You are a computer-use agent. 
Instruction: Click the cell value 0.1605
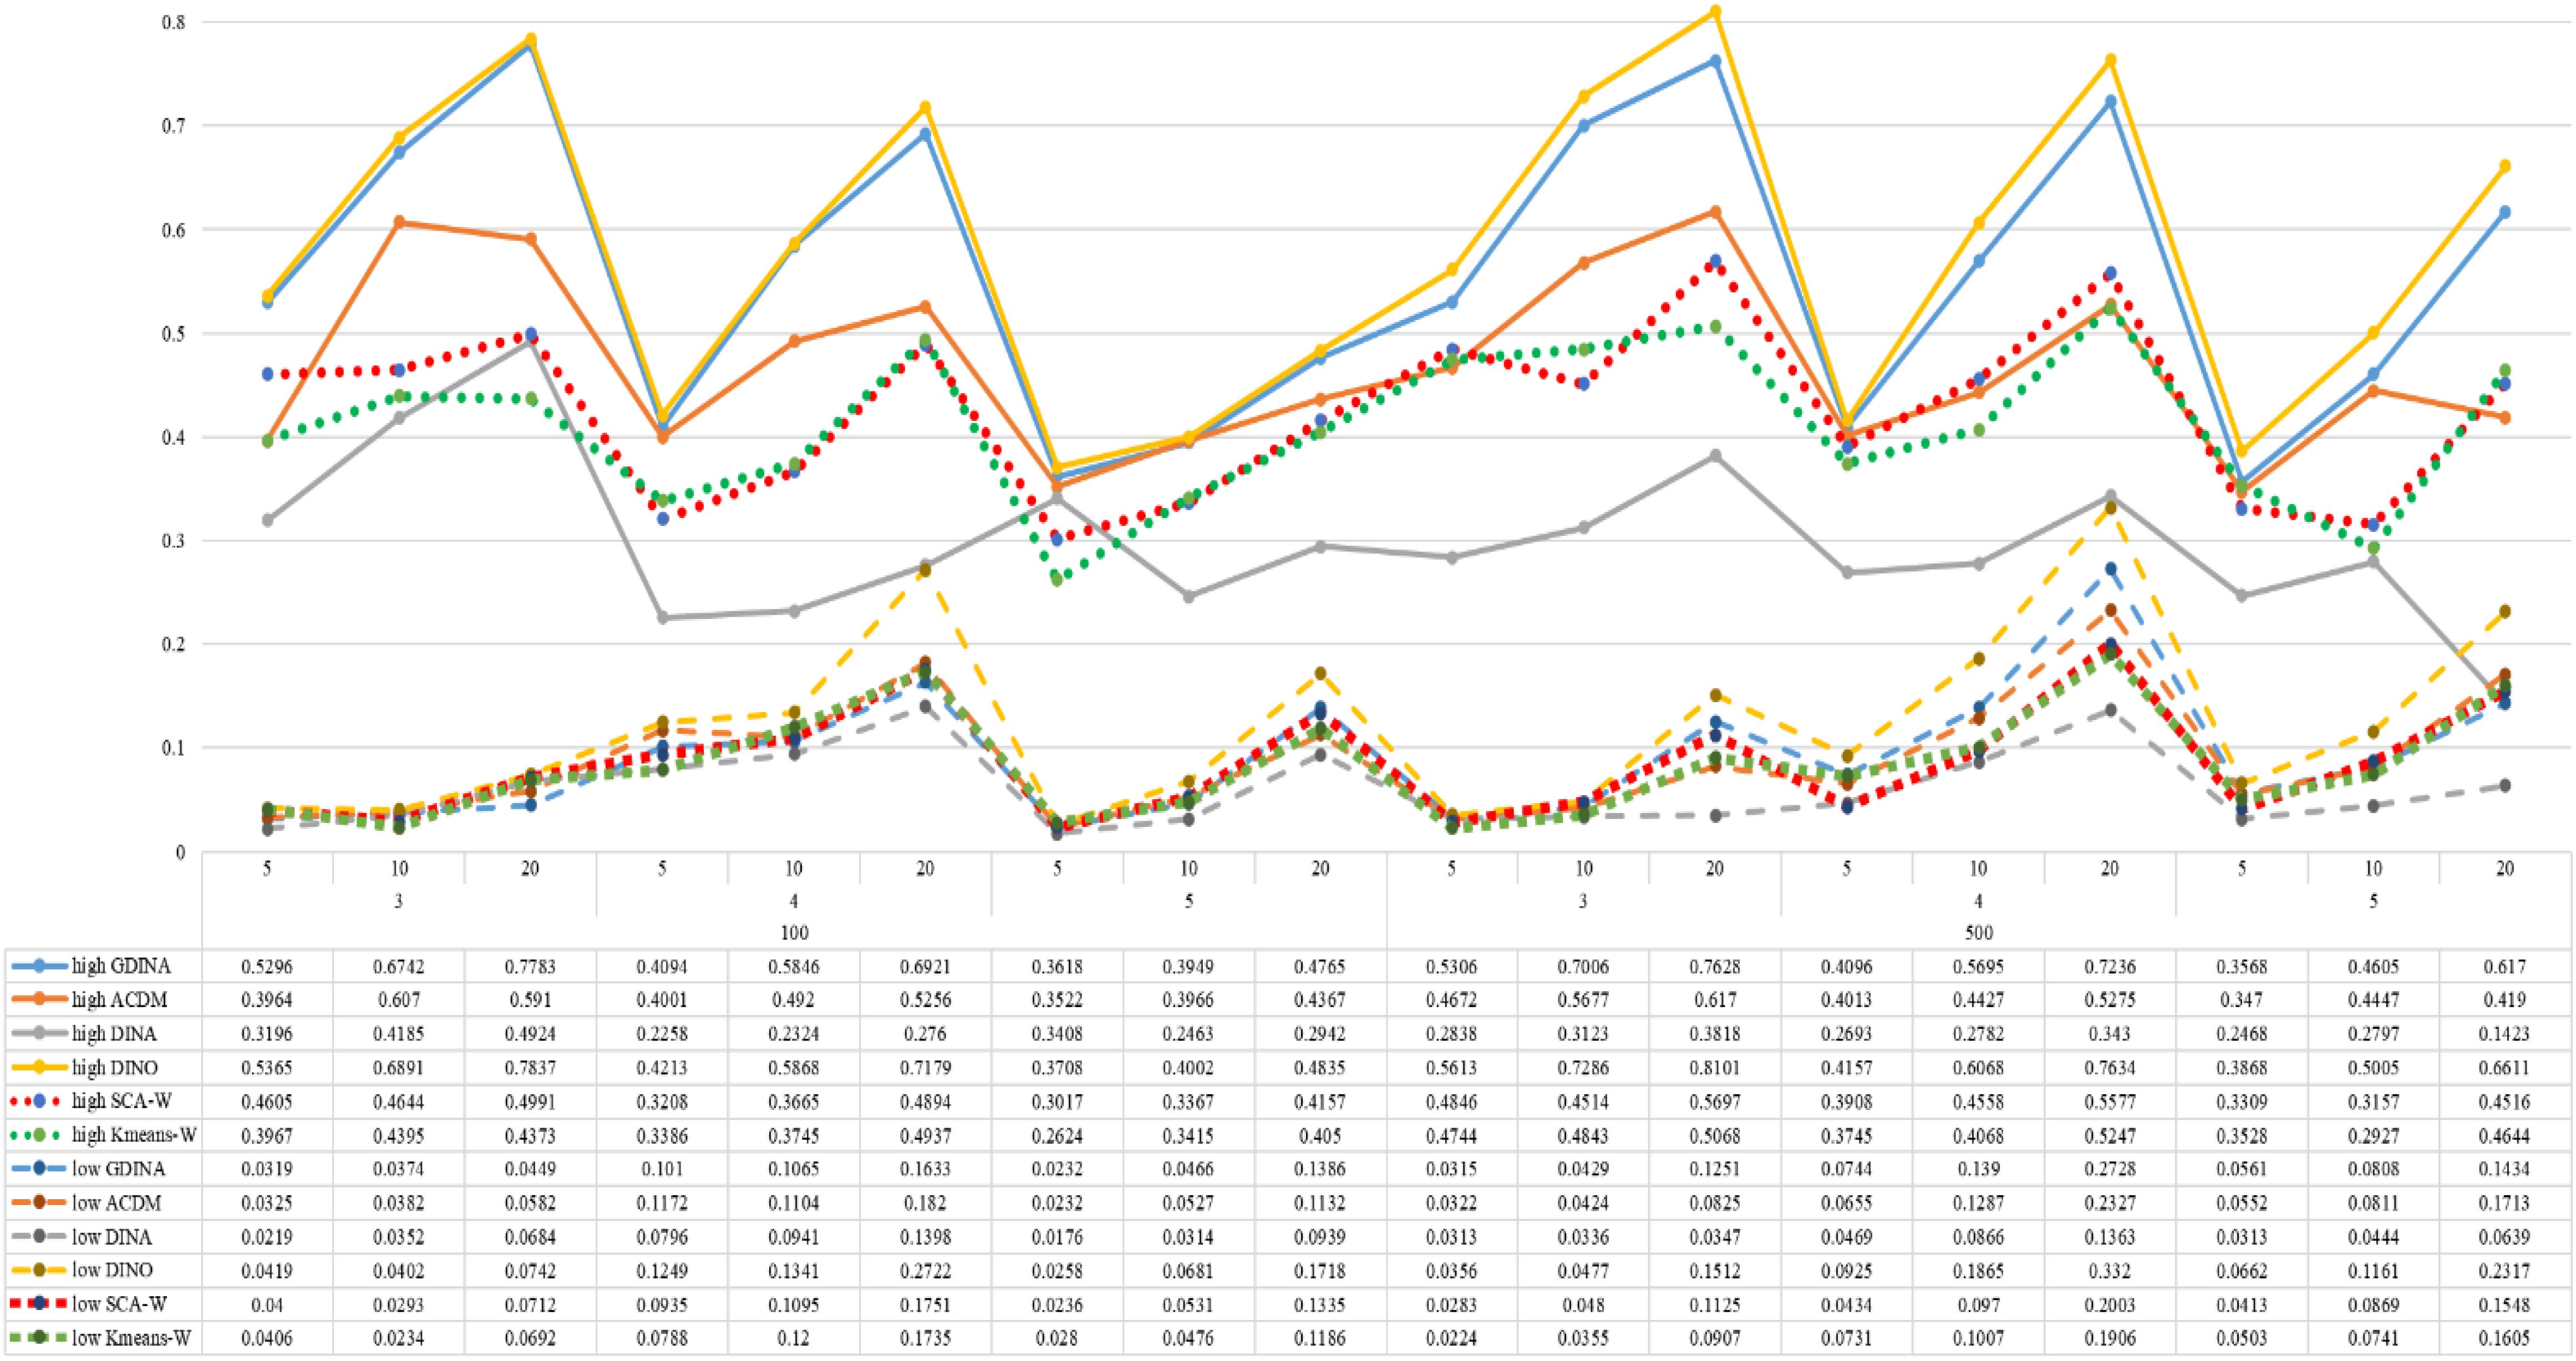2505,1339
